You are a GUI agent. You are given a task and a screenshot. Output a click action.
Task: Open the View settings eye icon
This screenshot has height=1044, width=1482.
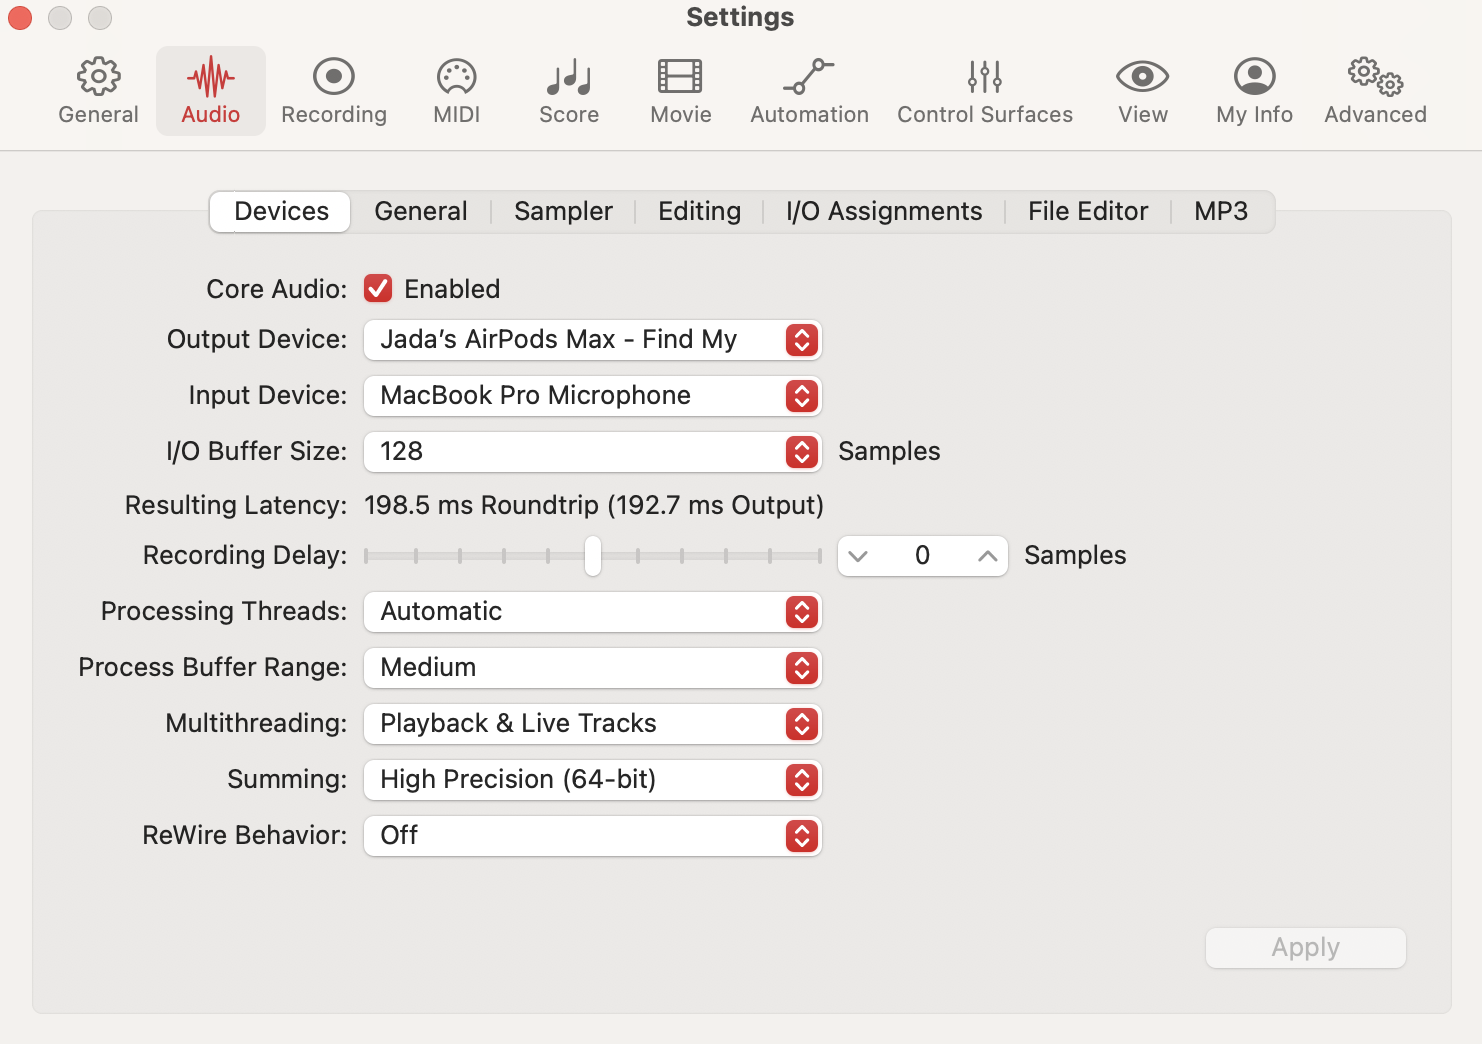coord(1142,77)
